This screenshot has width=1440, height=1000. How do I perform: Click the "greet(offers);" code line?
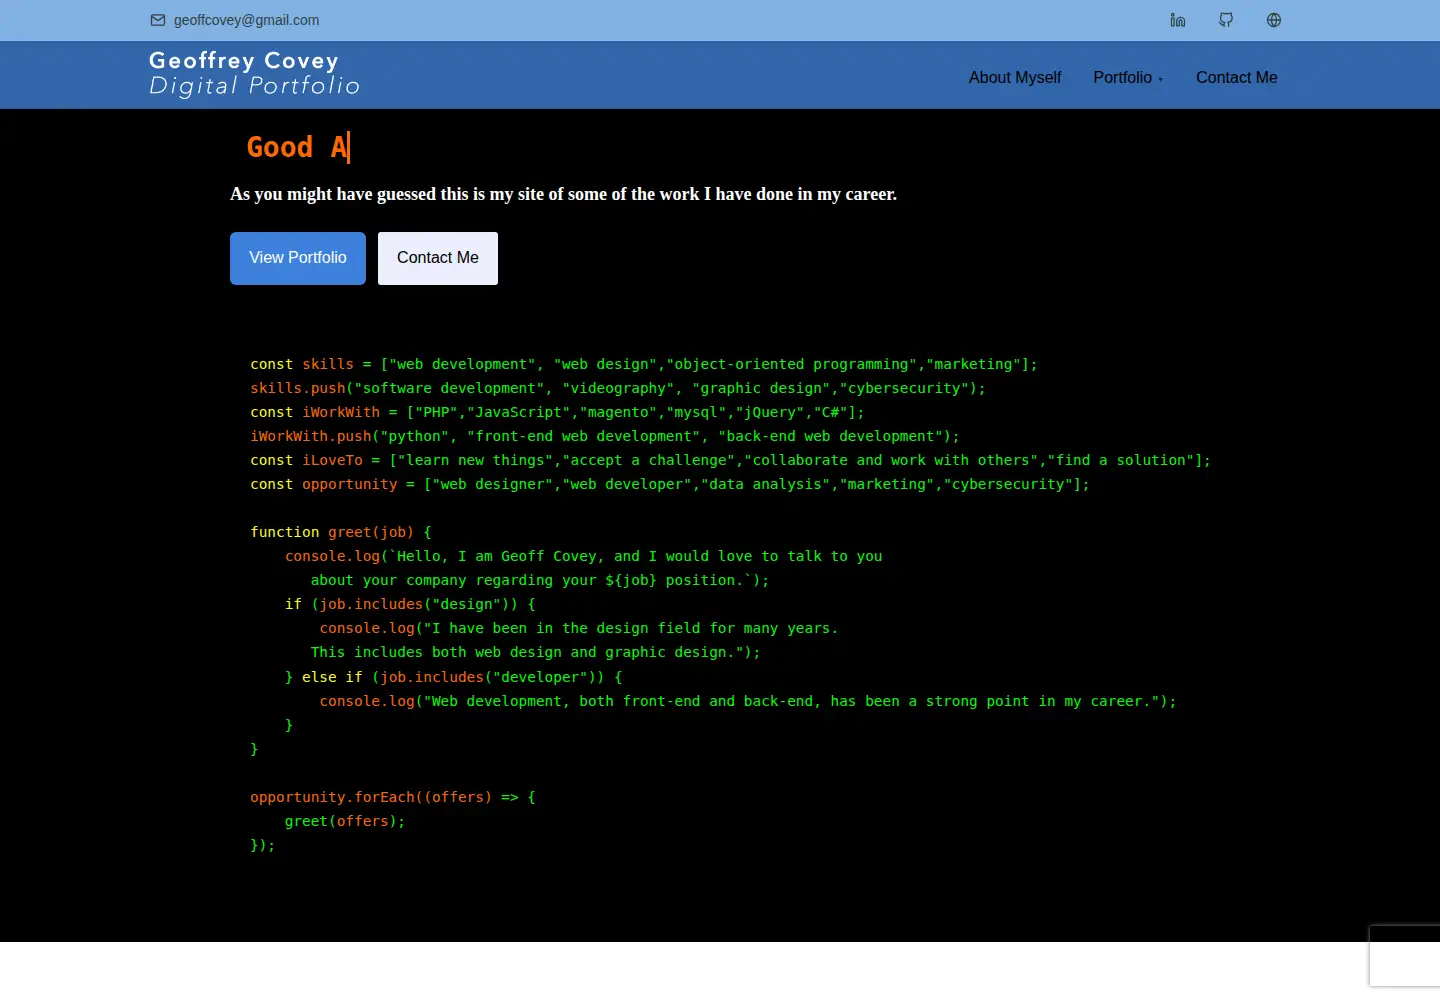(x=345, y=821)
